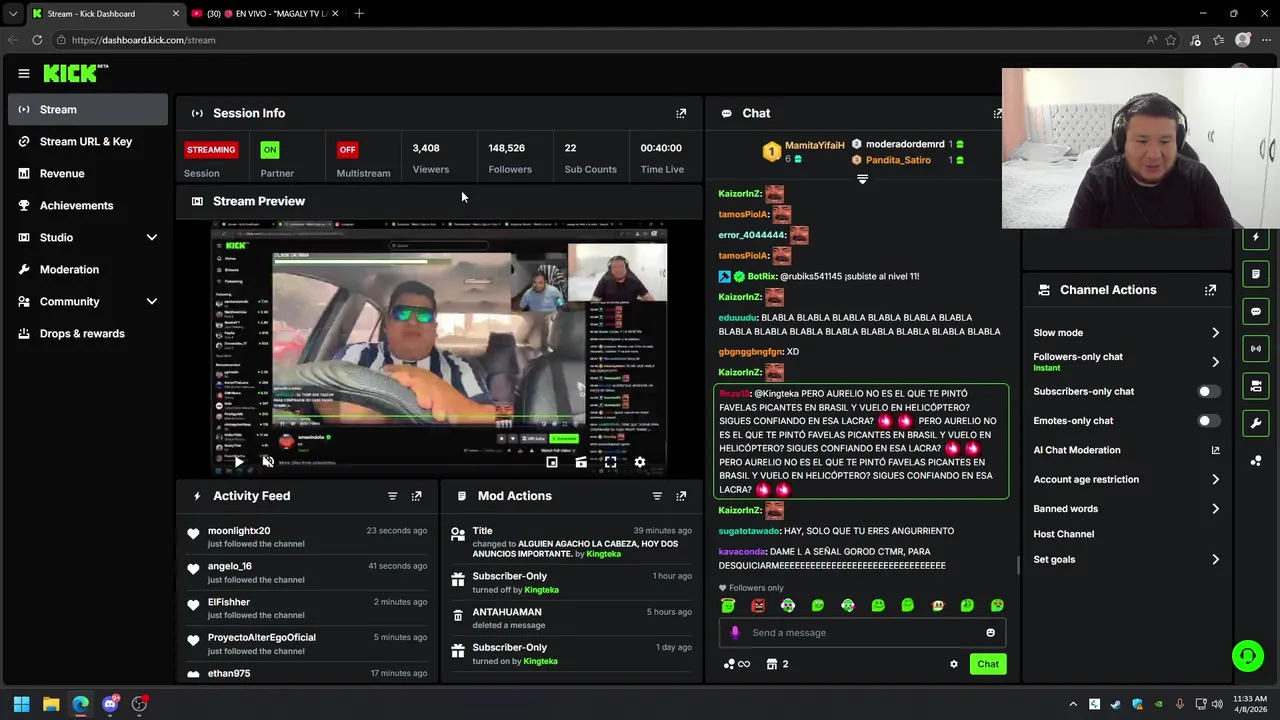
Task: Expand Slow mode options
Action: [1215, 333]
